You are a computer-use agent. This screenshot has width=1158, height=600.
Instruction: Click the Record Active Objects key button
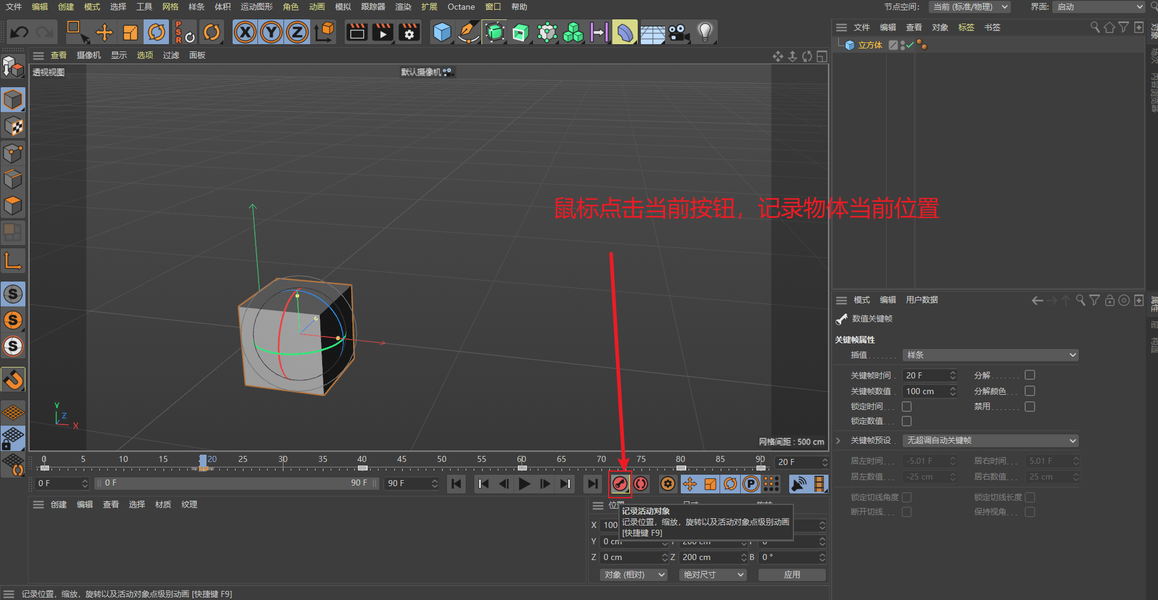620,484
